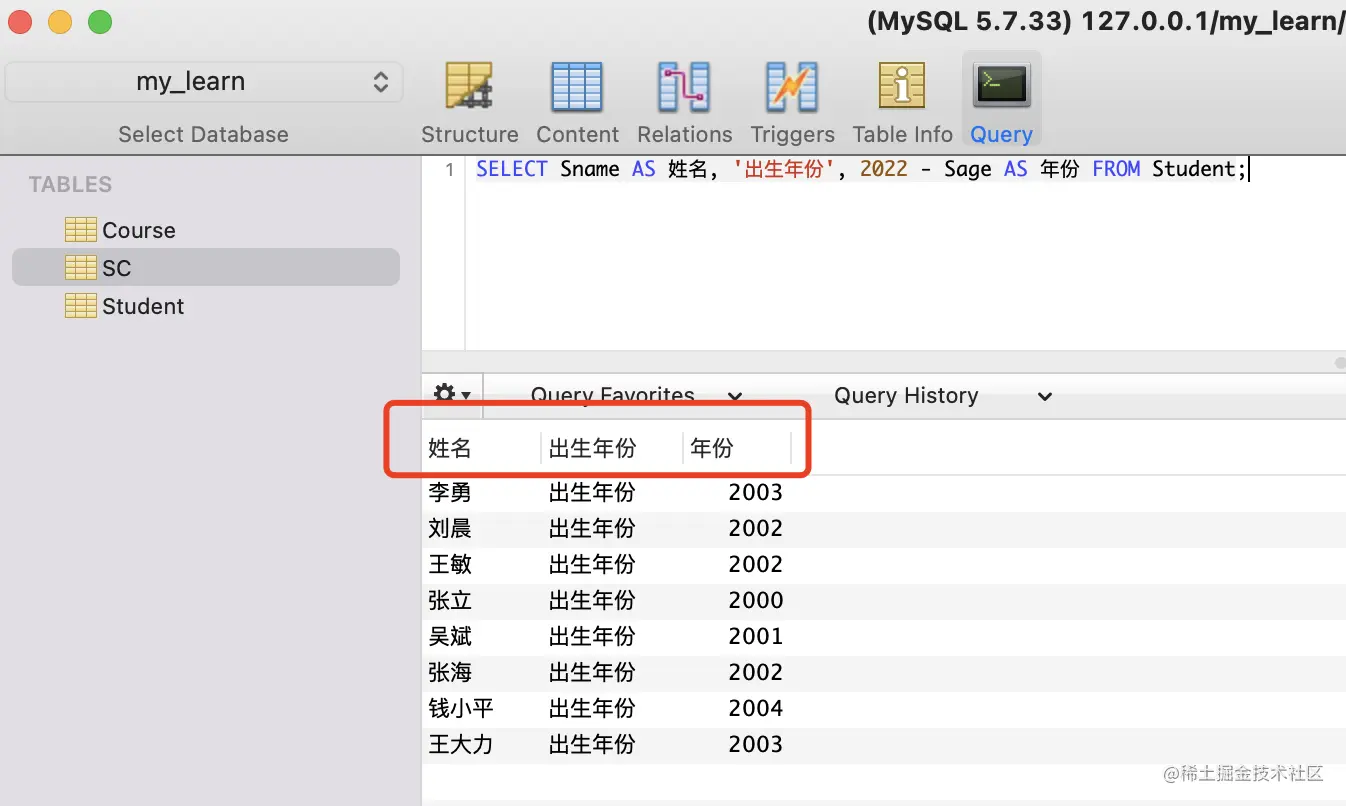Image resolution: width=1346 pixels, height=806 pixels.
Task: Click the 出生年份 column header
Action: pos(612,448)
